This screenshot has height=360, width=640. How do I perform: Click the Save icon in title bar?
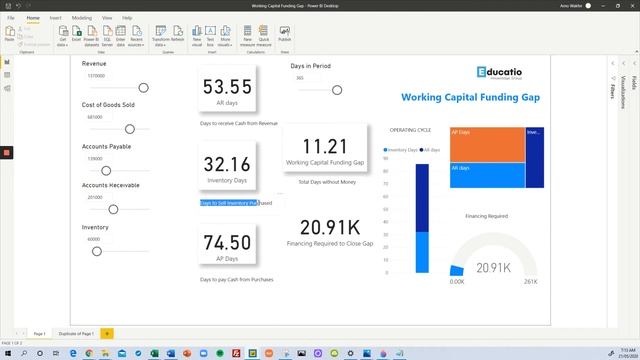(8, 6)
